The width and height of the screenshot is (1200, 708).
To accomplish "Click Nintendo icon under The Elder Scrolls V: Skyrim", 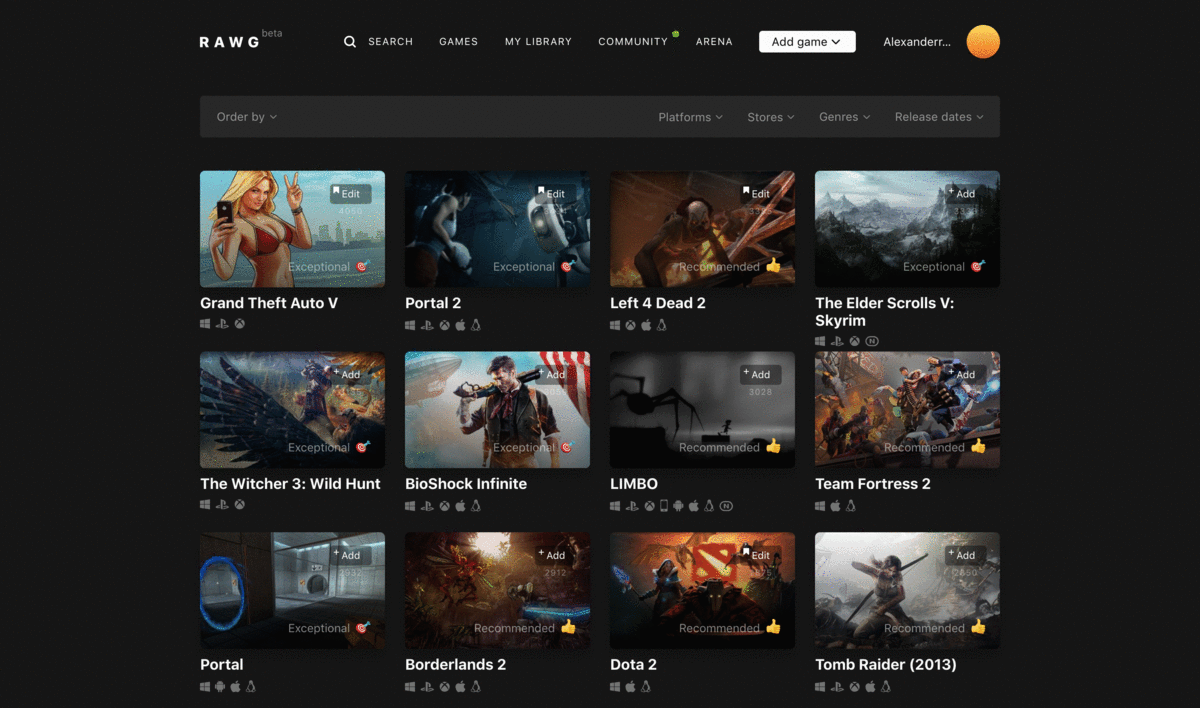I will tap(872, 341).
